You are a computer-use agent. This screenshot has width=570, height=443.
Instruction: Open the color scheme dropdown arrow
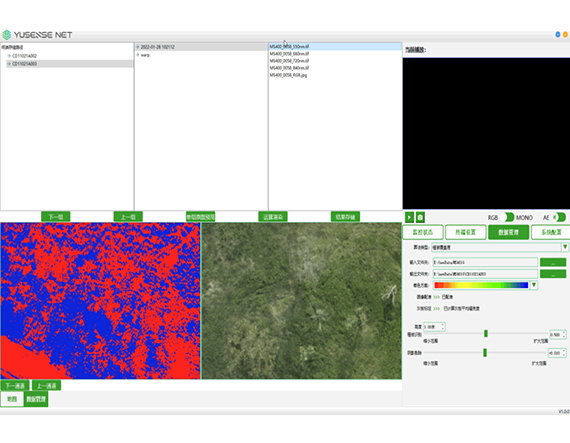click(534, 285)
